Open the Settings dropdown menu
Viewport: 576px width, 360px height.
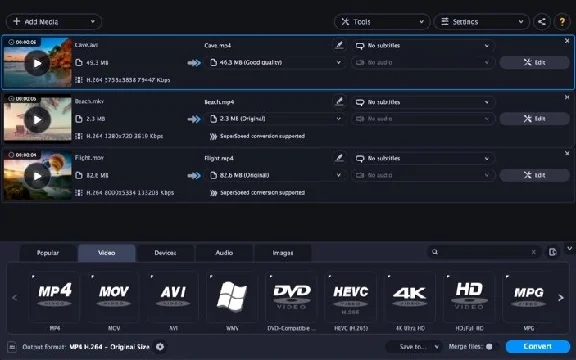point(482,22)
